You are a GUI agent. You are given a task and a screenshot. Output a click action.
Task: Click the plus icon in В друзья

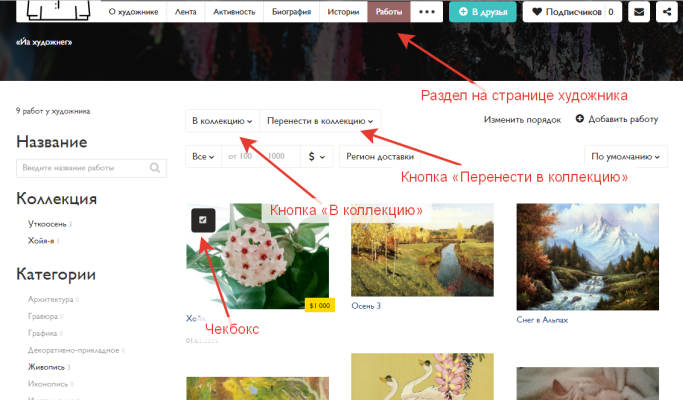click(462, 12)
